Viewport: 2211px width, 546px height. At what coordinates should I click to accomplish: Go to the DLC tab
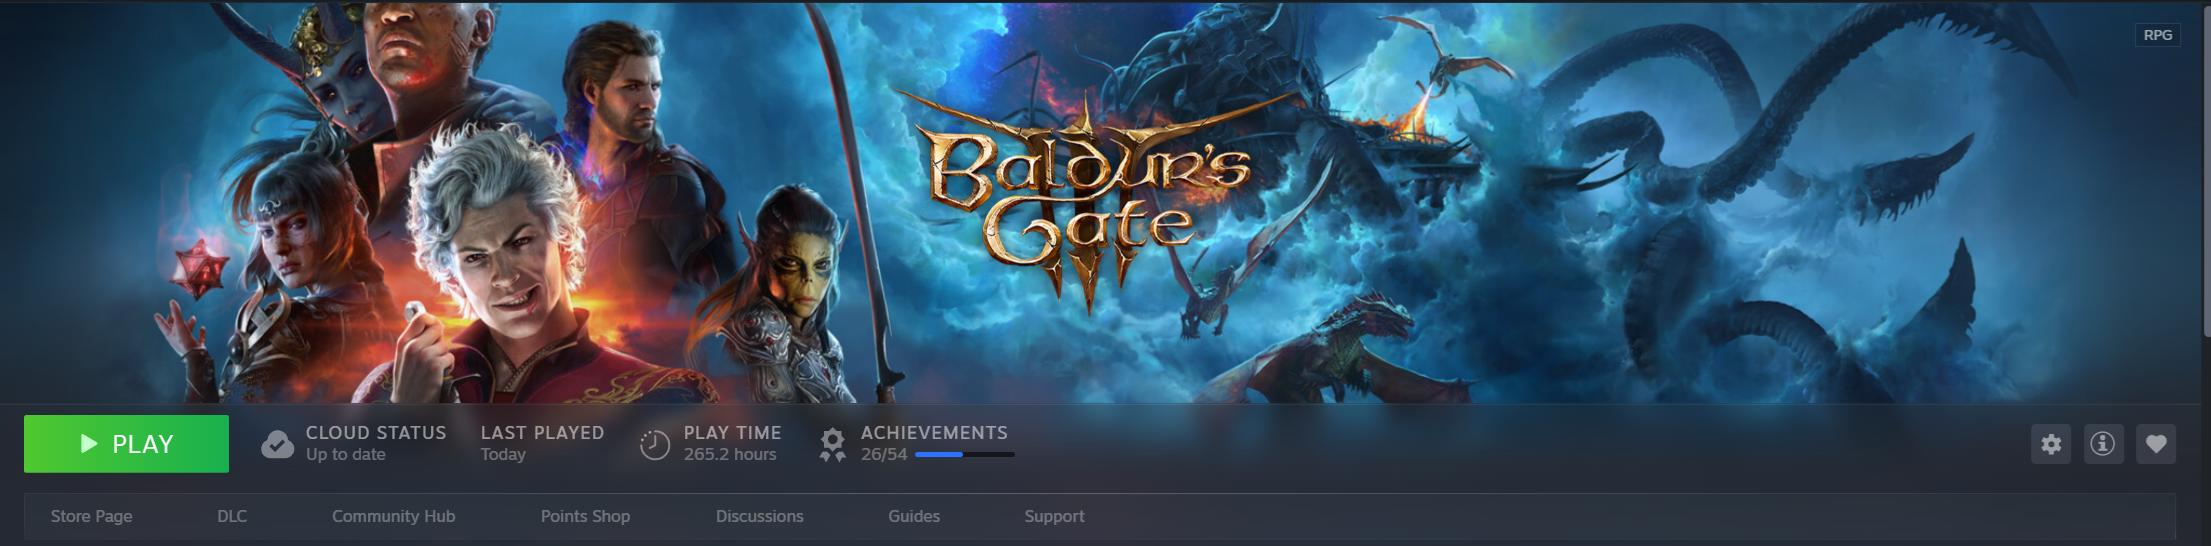[x=232, y=516]
